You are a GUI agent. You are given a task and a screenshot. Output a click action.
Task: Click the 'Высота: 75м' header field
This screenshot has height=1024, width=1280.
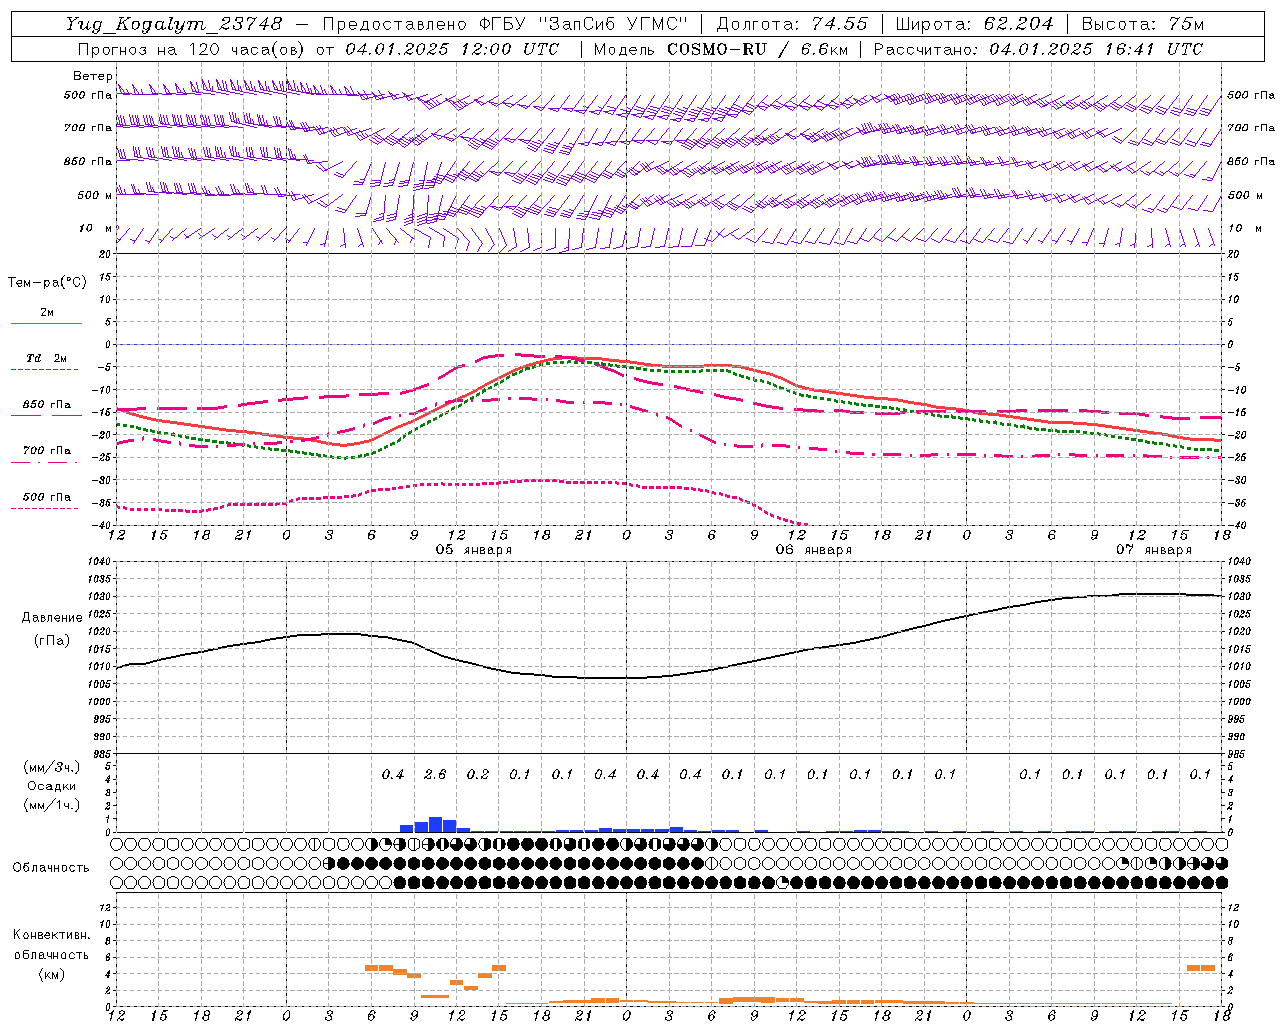[1143, 24]
